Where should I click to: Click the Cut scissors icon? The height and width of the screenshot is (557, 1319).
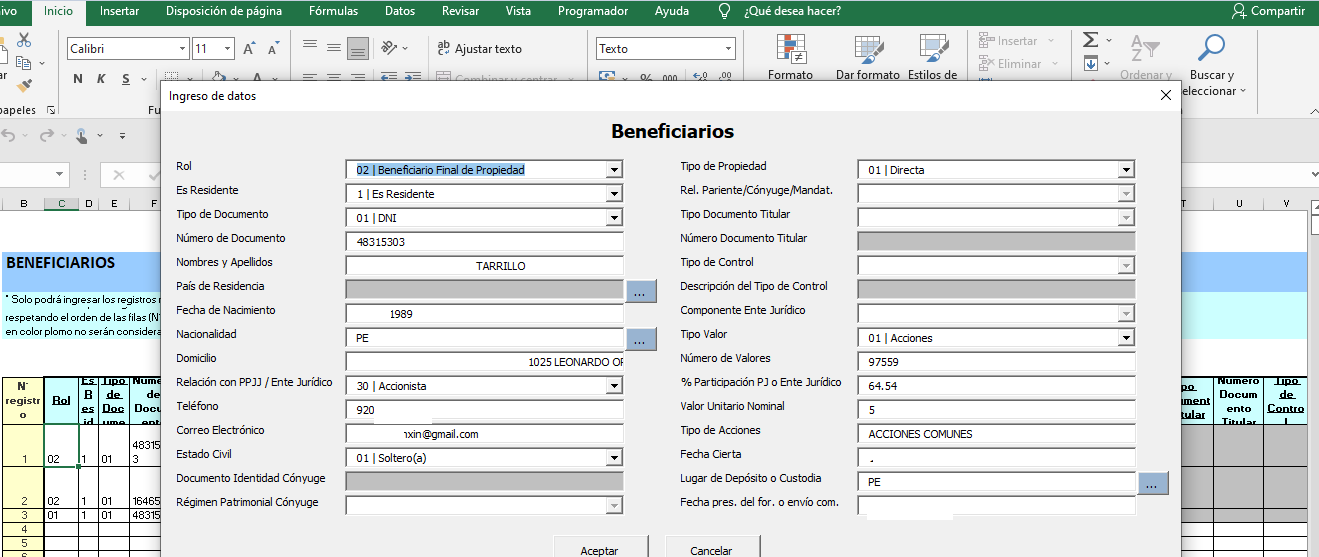(24, 40)
